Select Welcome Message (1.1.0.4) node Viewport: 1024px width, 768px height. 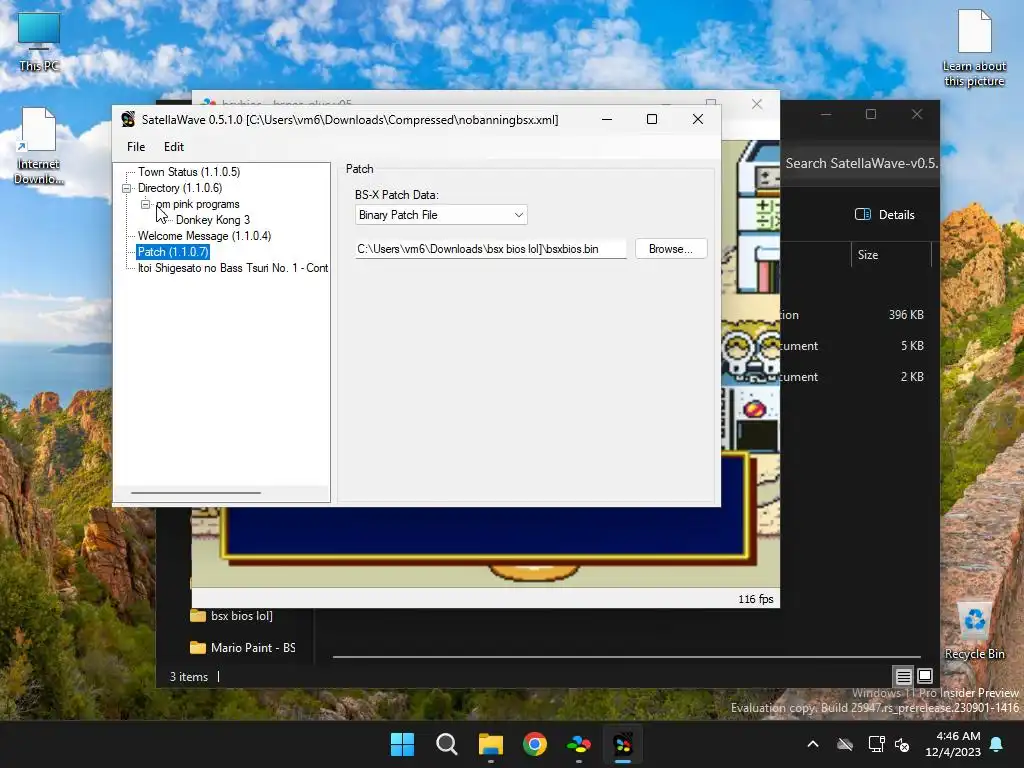[x=204, y=236]
